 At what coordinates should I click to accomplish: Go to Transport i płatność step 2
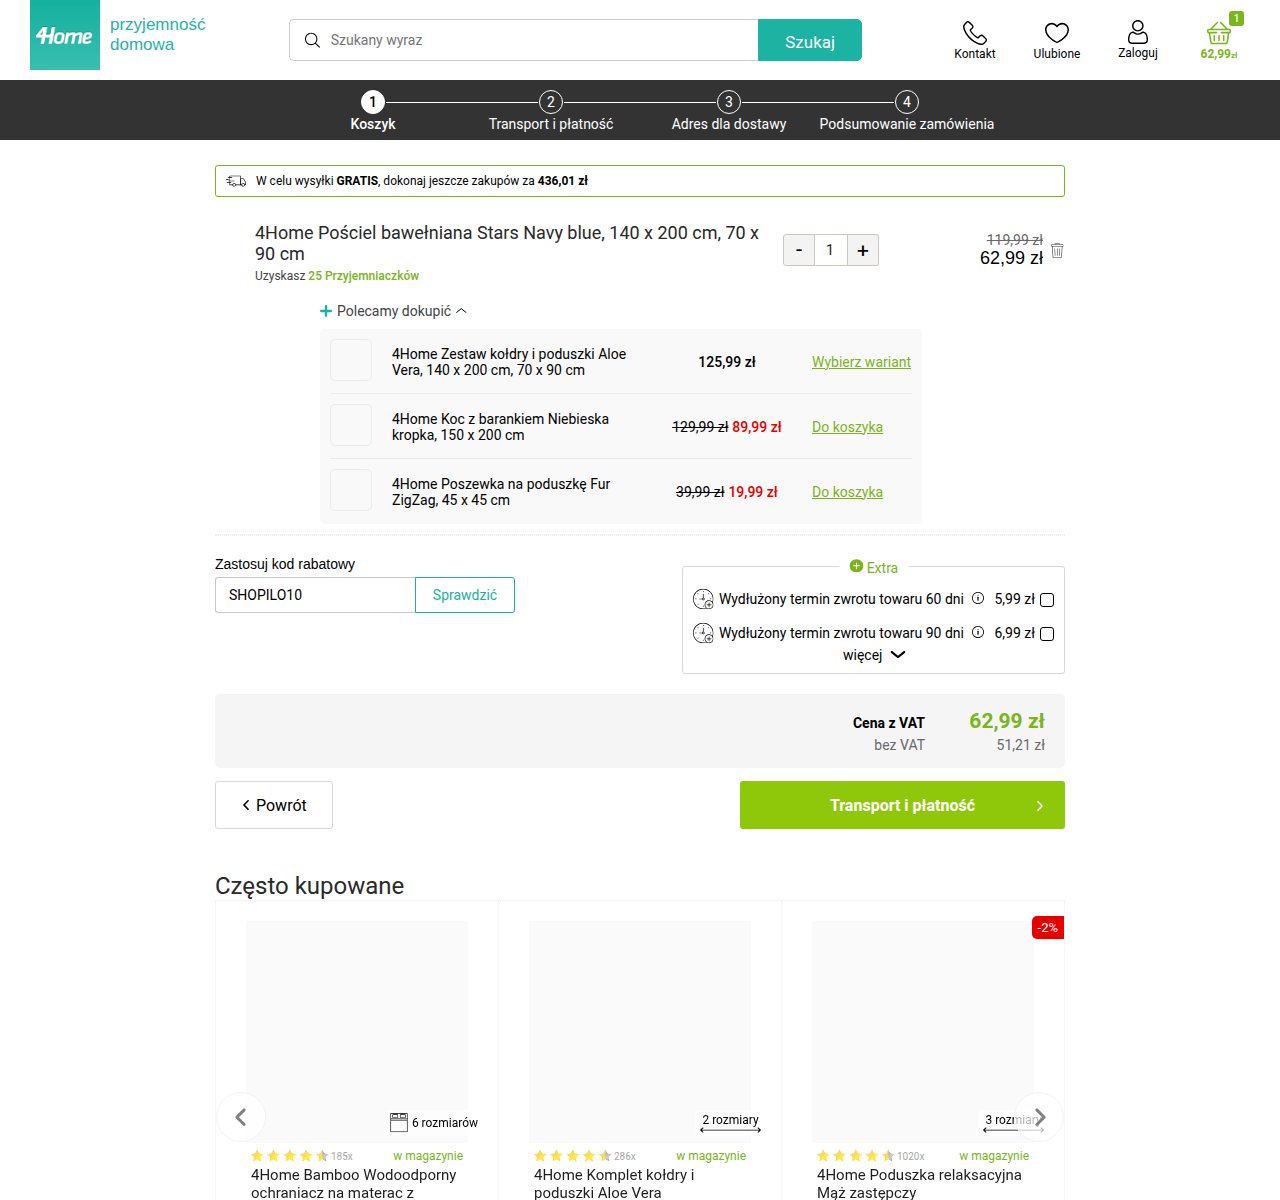click(x=551, y=112)
